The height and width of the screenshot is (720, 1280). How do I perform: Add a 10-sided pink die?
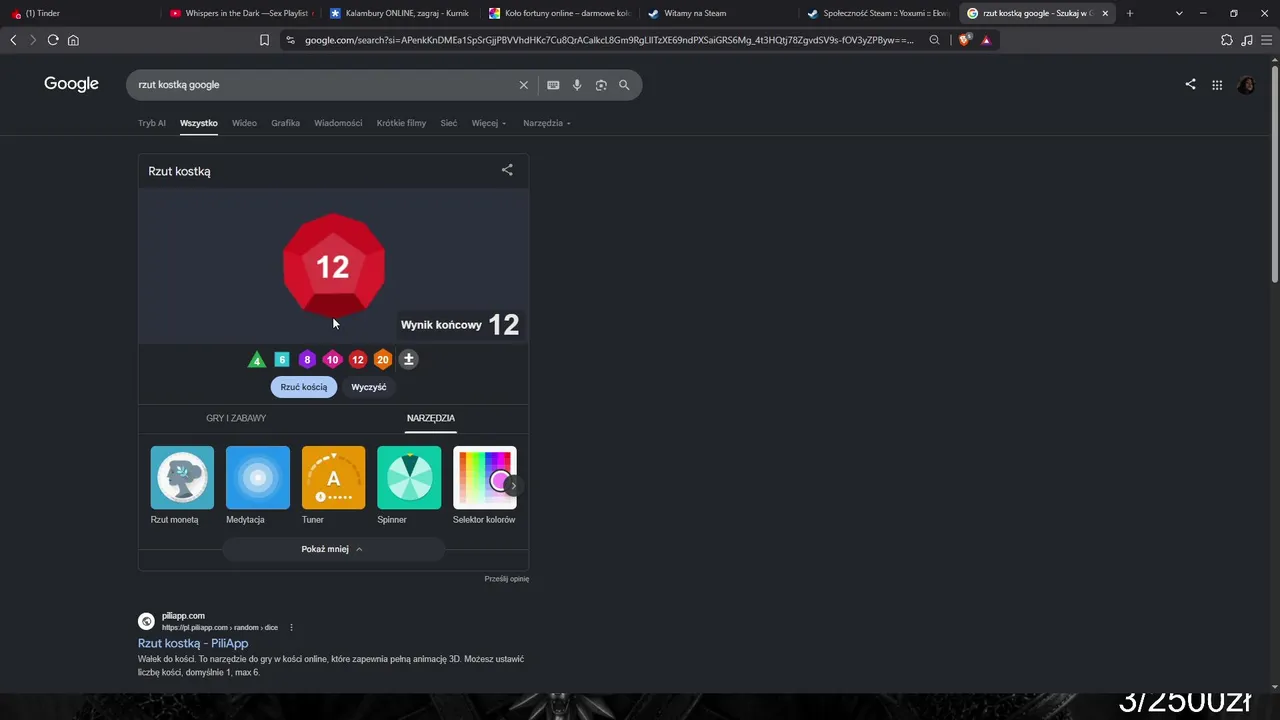(332, 360)
